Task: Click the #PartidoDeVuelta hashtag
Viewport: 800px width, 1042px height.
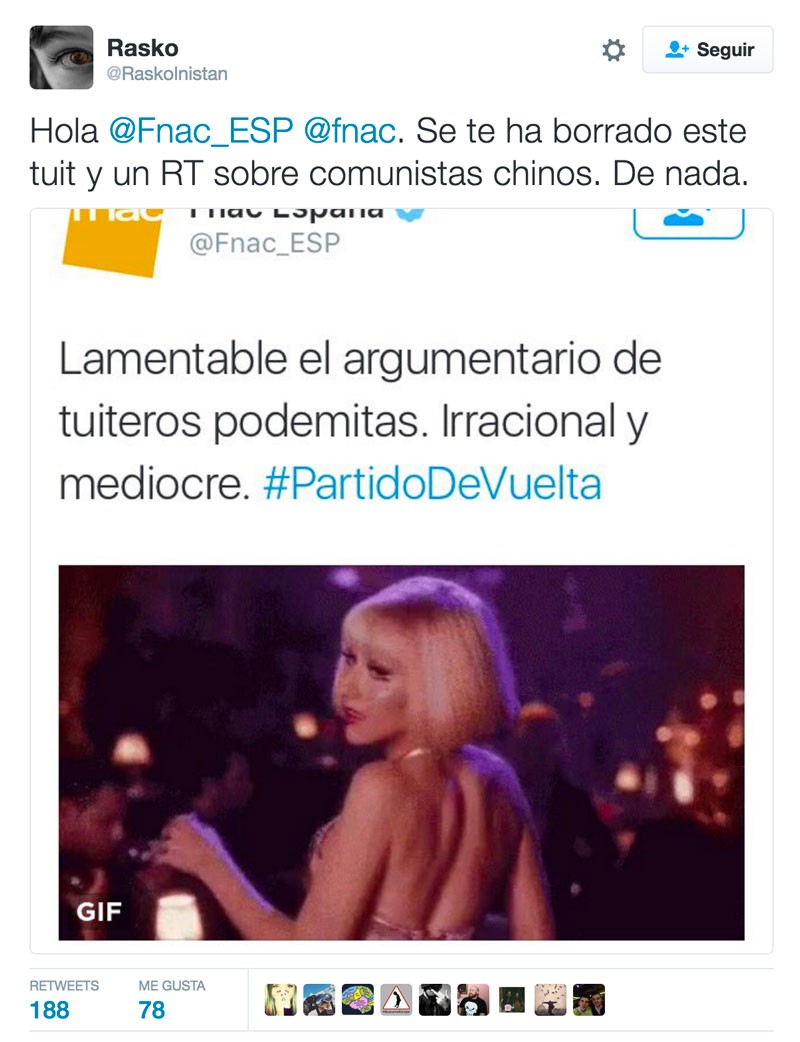Action: pyautogui.click(x=432, y=483)
